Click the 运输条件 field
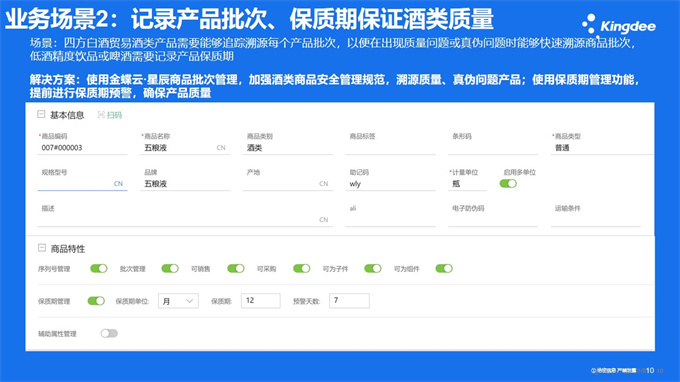This screenshot has width=680, height=382. (x=596, y=220)
